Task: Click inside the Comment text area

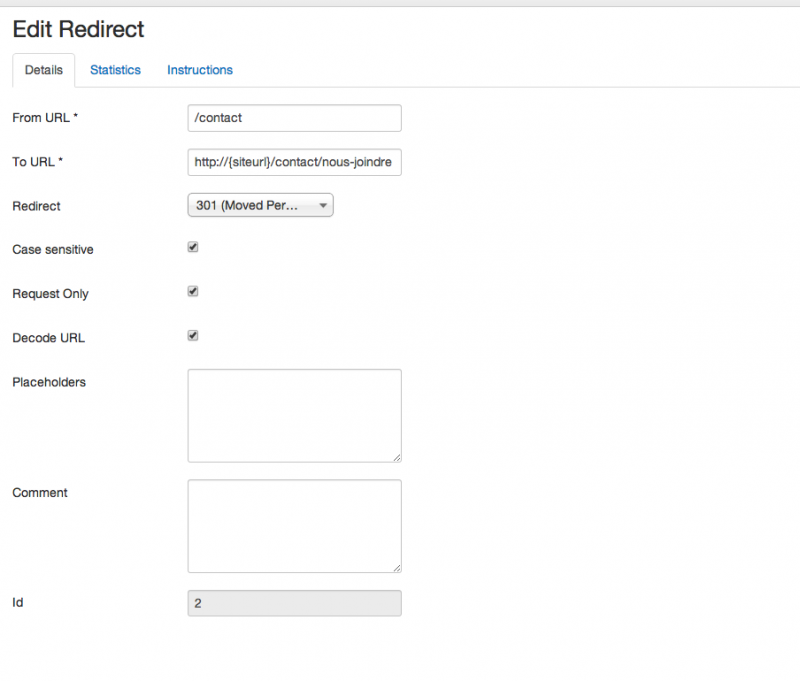Action: (294, 525)
